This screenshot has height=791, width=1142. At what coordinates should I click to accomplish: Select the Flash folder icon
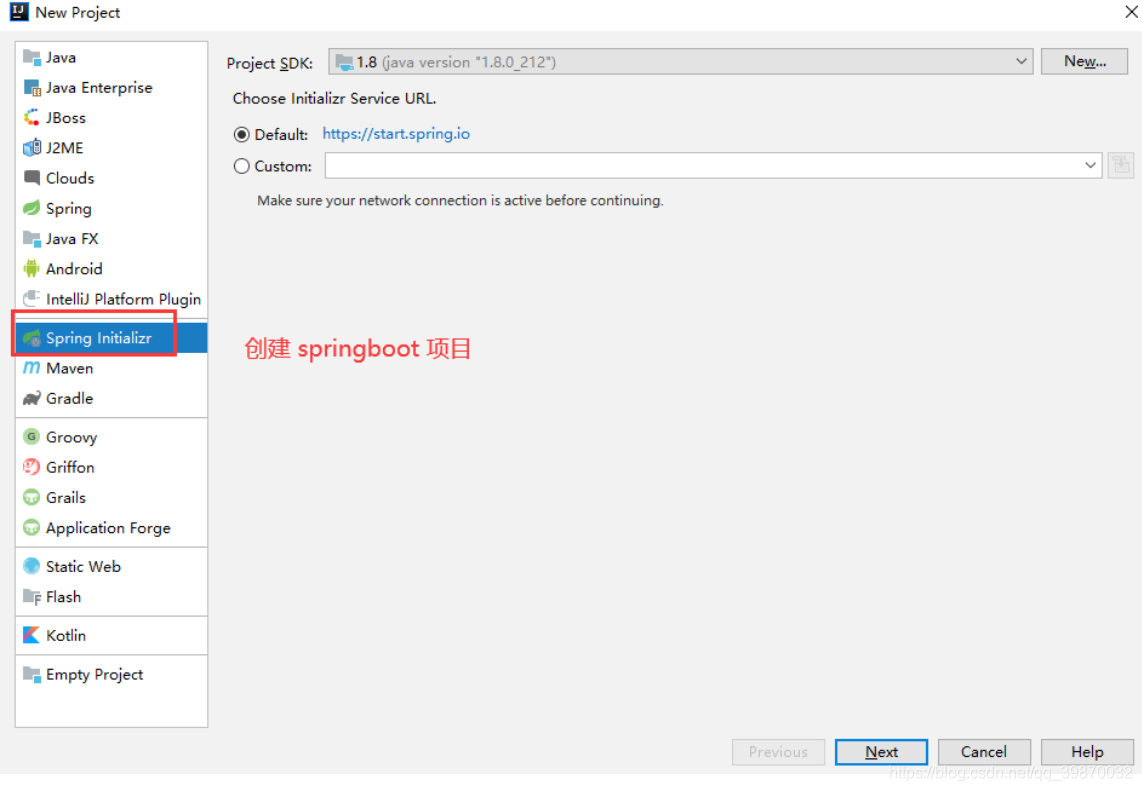pyautogui.click(x=31, y=597)
